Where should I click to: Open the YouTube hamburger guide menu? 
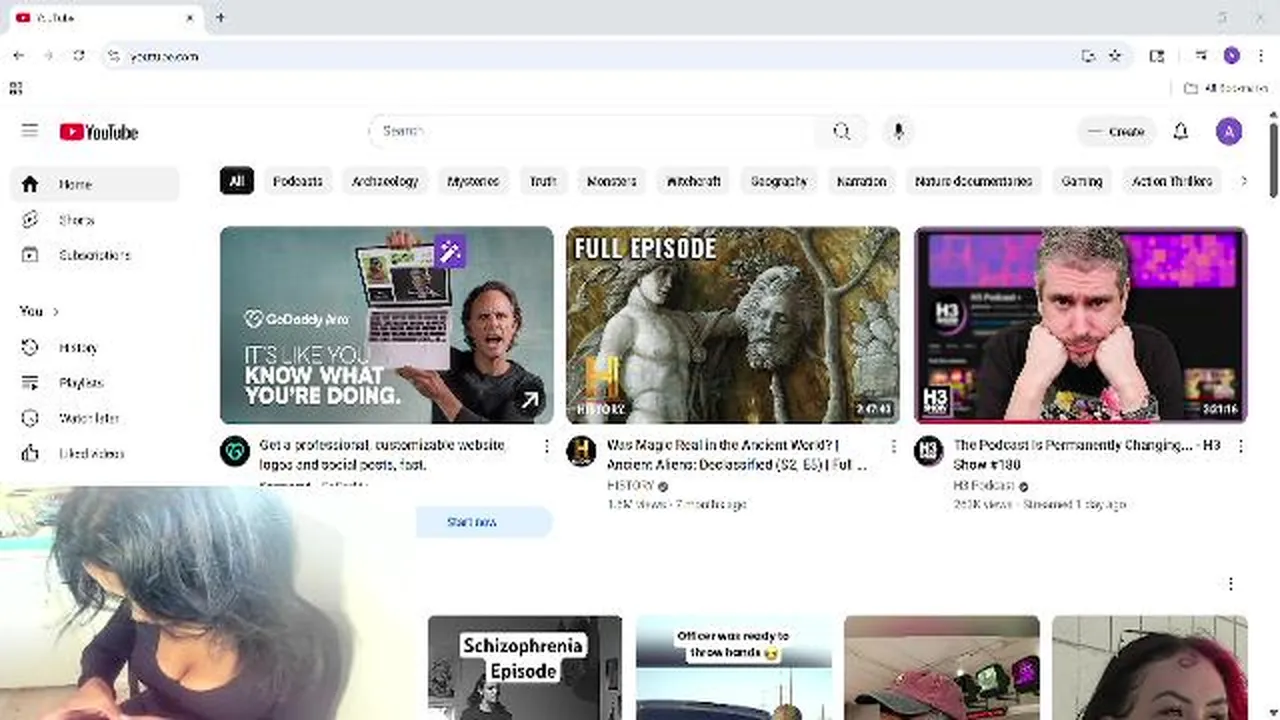[30, 131]
